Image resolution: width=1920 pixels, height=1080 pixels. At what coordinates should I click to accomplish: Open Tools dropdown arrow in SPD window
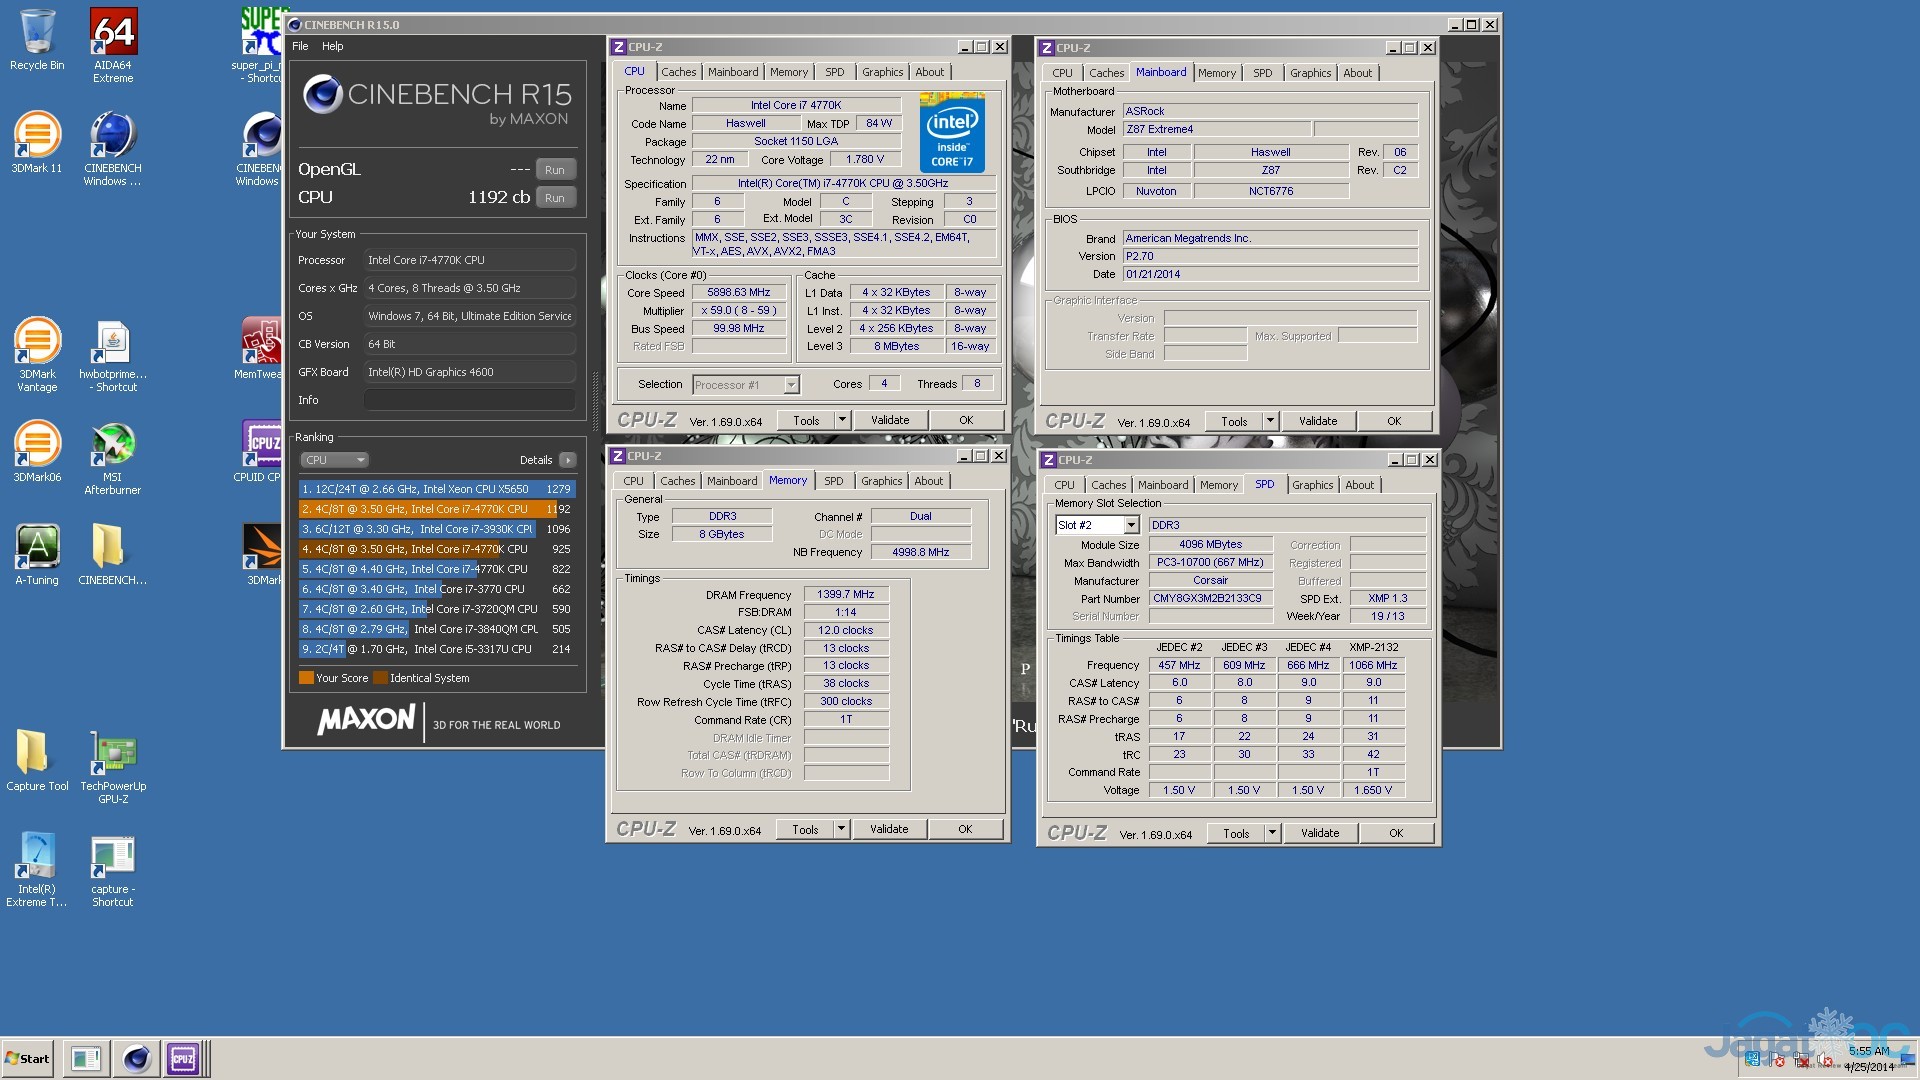[x=1272, y=833]
